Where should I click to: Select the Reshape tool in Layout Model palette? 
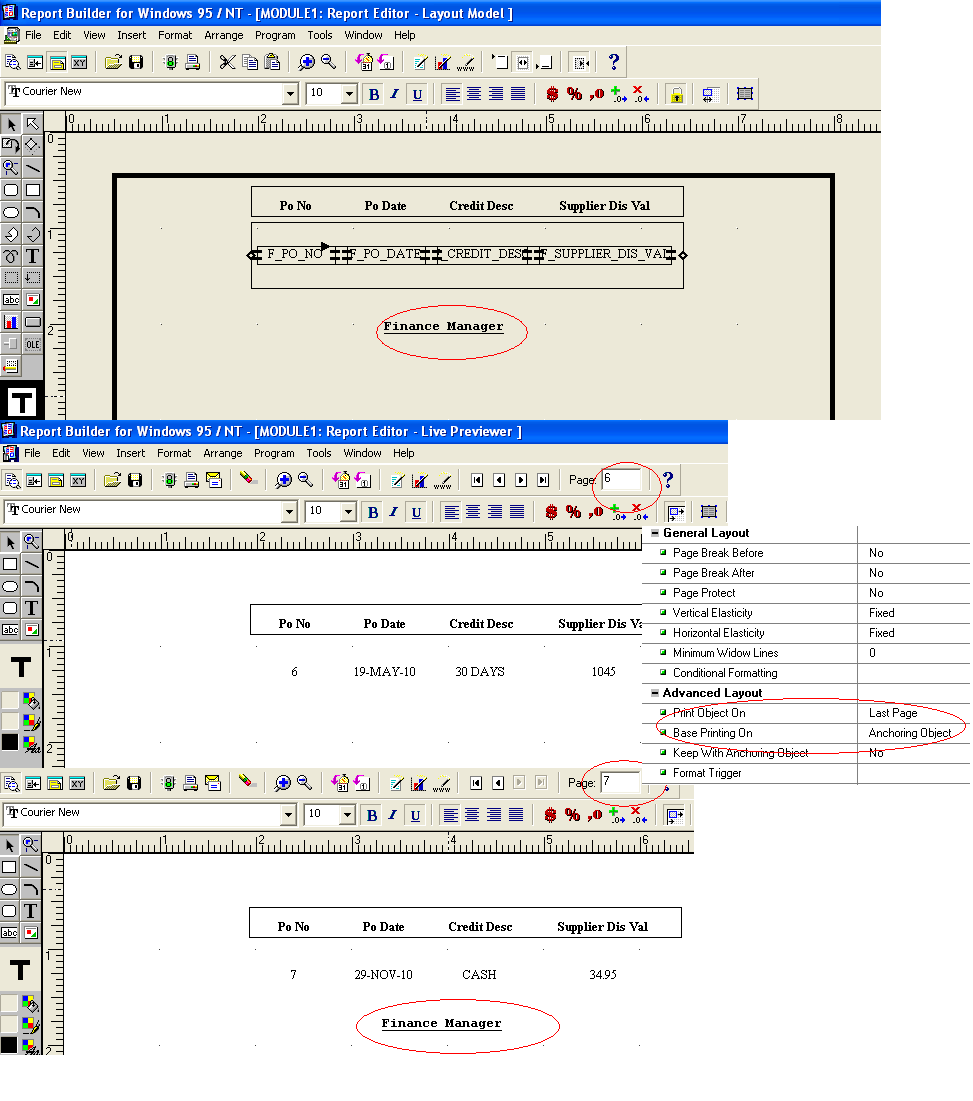(32, 145)
